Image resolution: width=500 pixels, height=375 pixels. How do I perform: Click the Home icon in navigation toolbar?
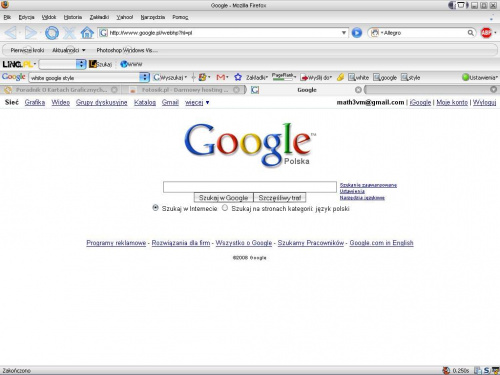87,33
